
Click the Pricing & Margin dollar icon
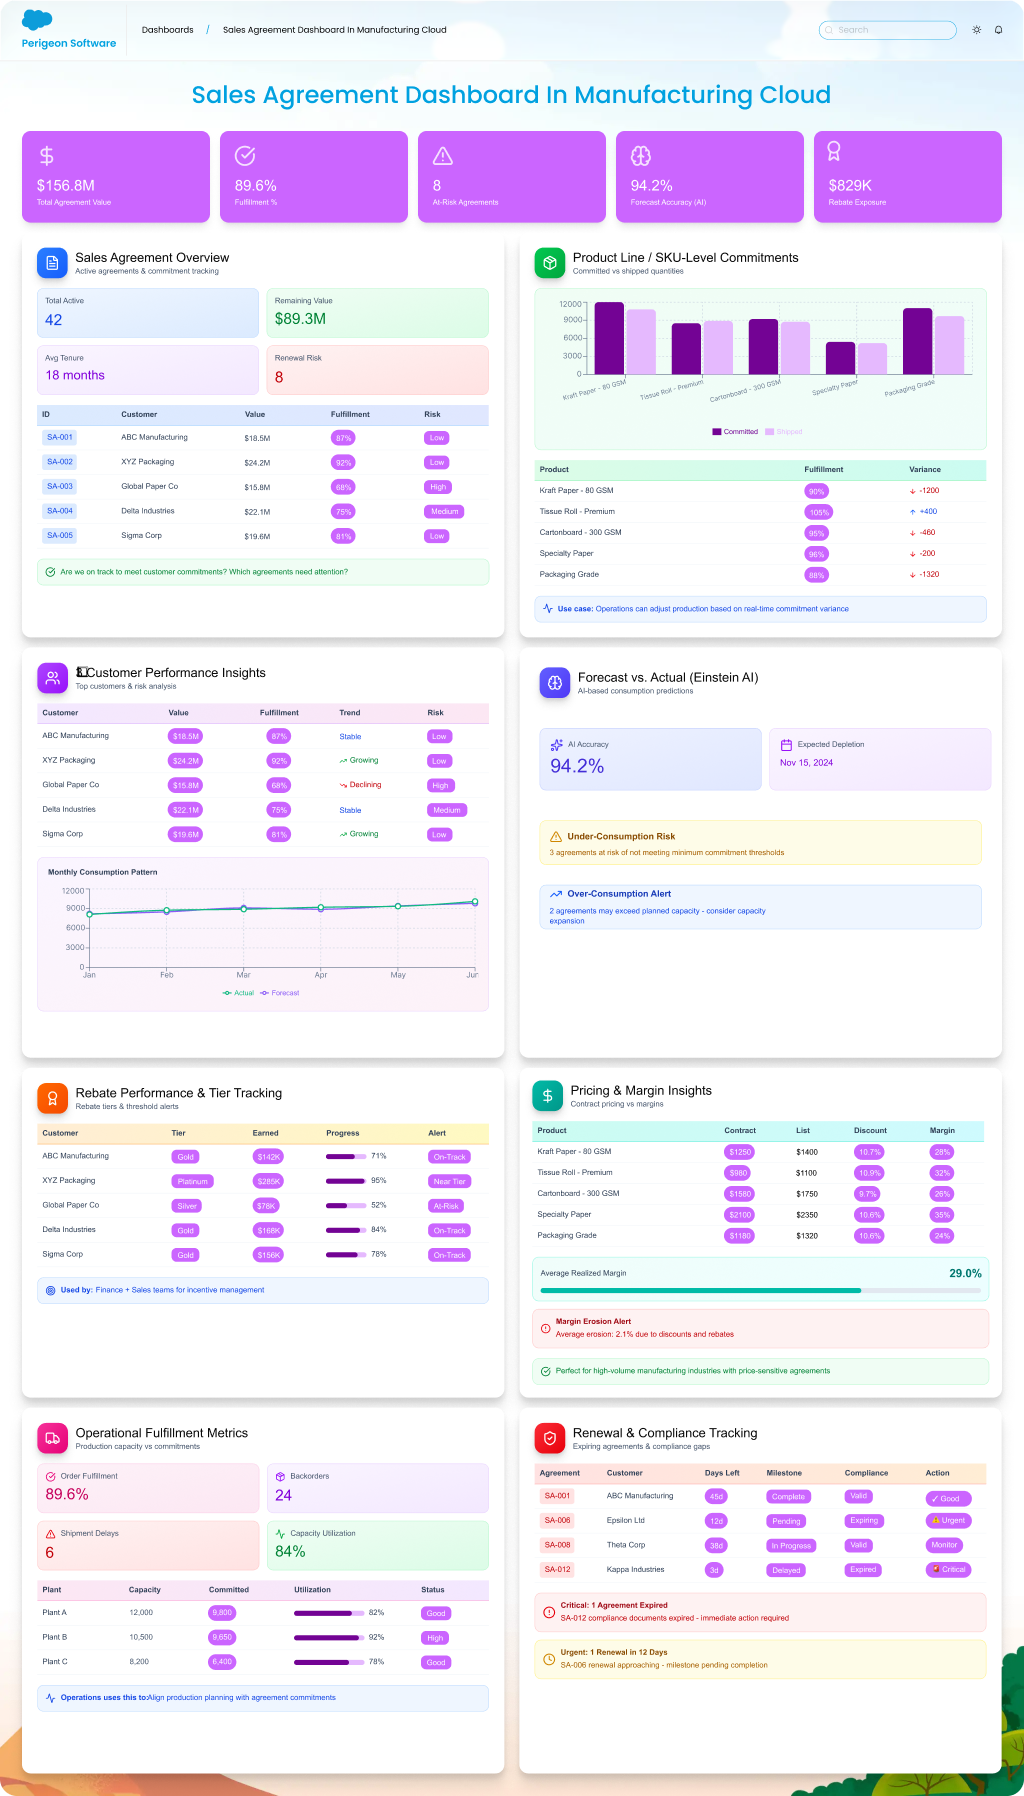point(547,1096)
